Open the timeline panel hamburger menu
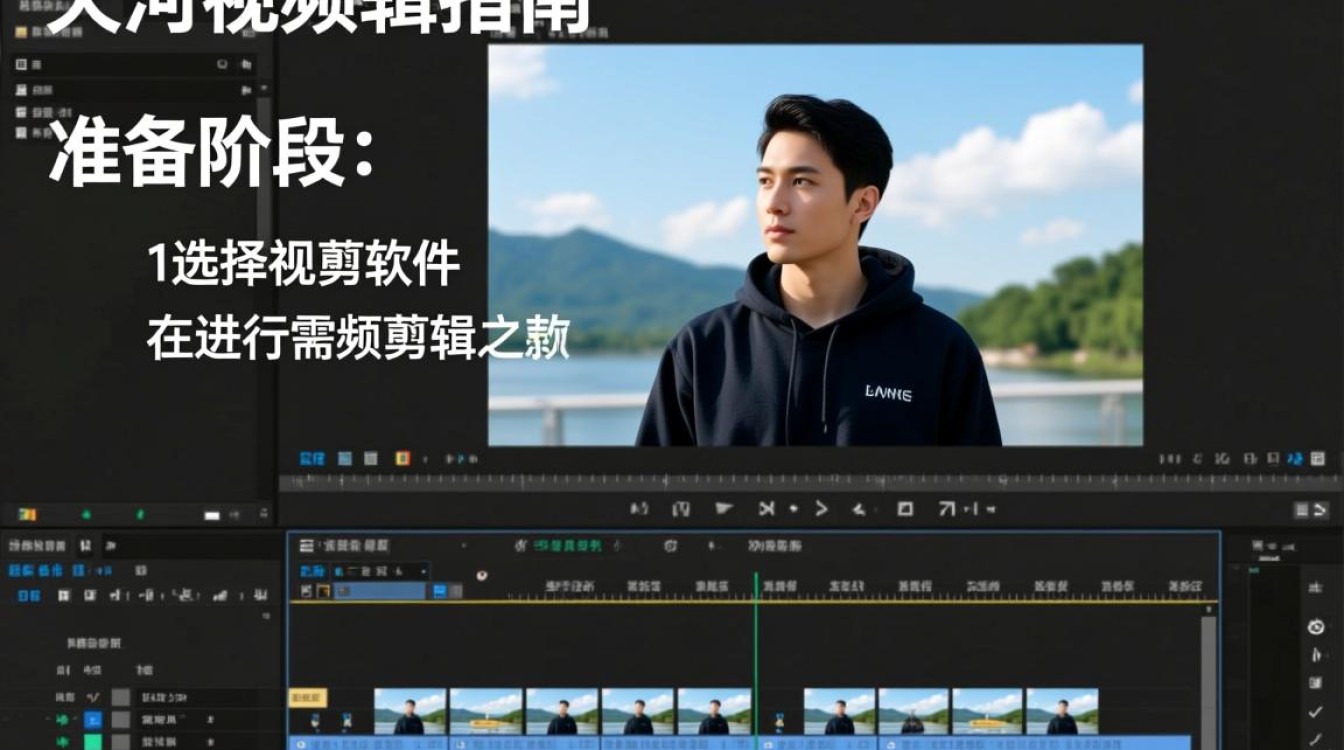 coord(306,546)
